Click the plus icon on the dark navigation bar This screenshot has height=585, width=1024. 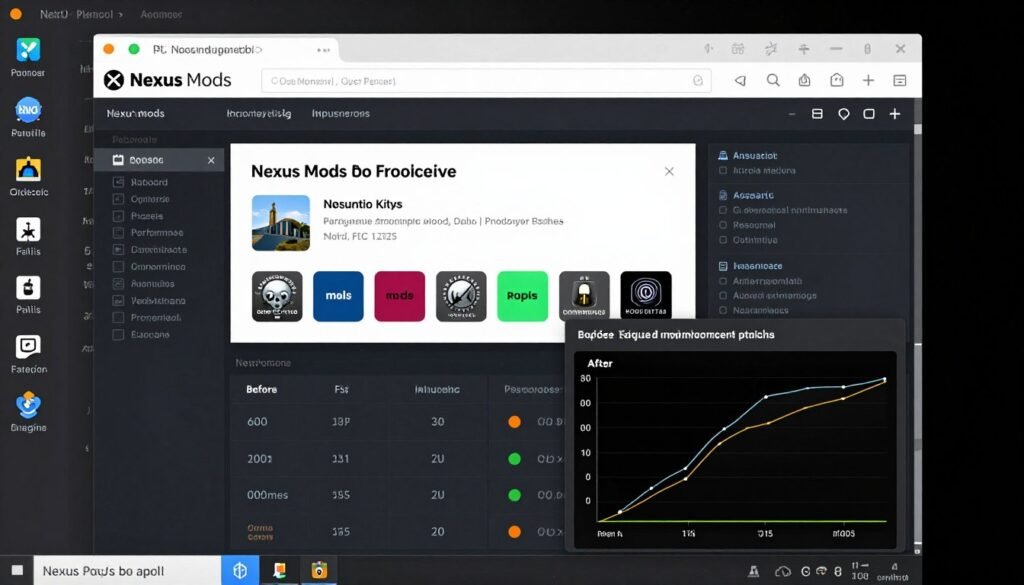tap(895, 114)
